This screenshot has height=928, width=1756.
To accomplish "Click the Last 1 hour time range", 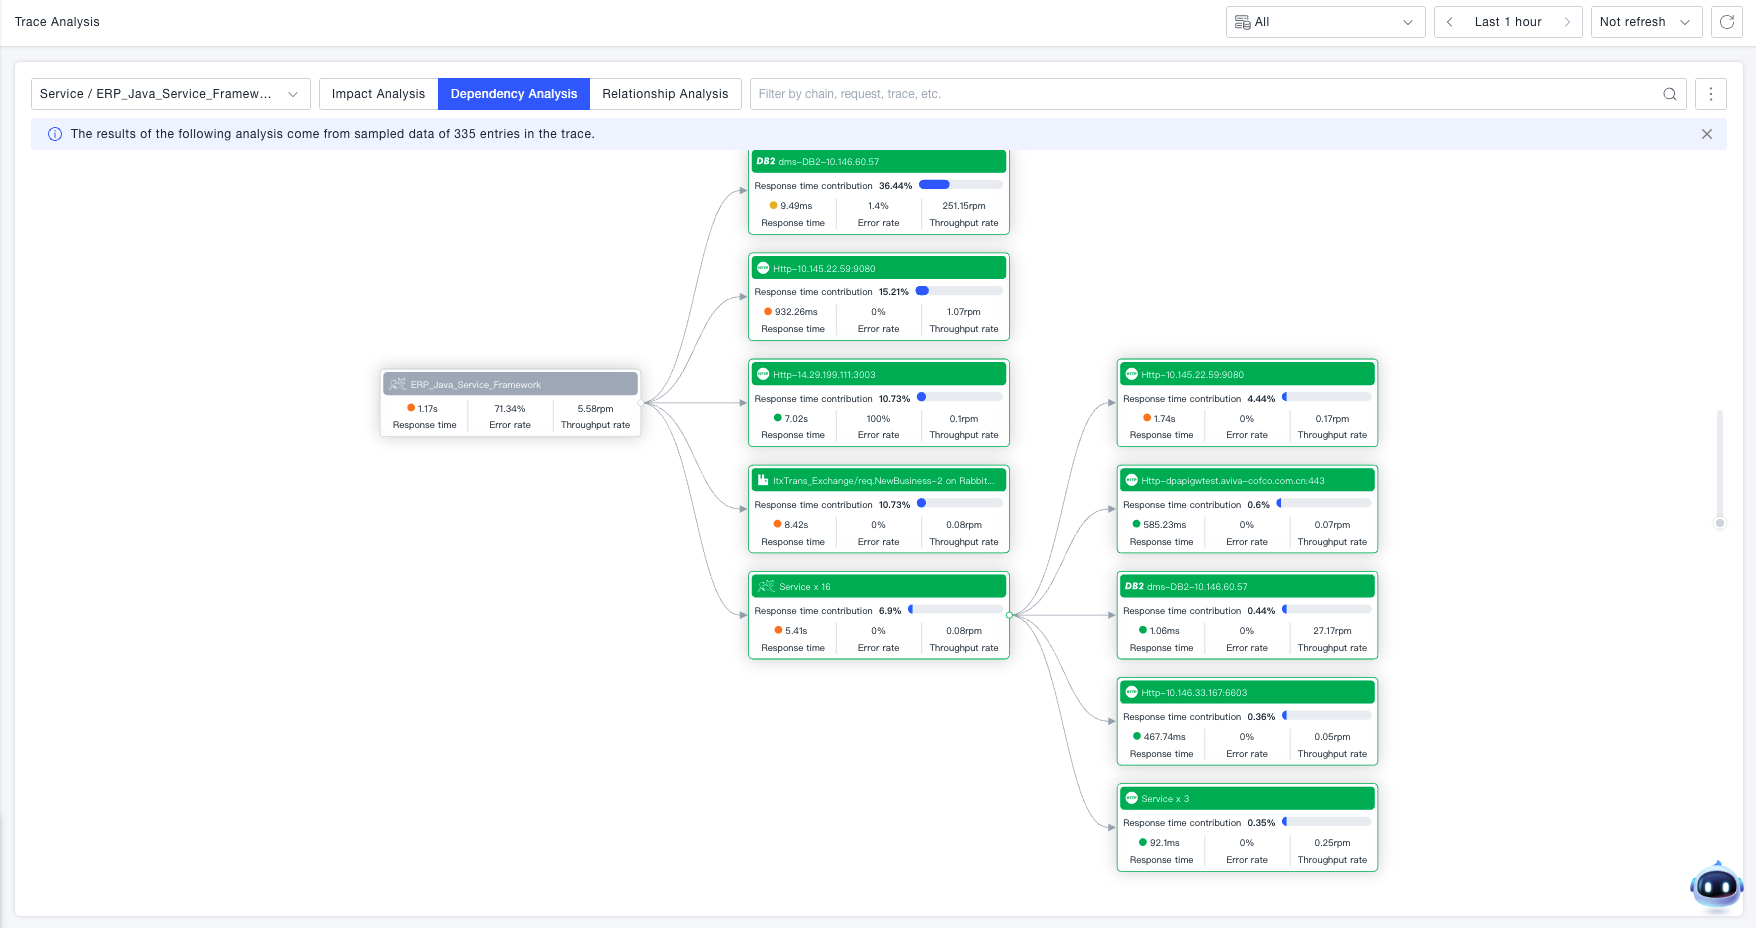I will (1507, 22).
